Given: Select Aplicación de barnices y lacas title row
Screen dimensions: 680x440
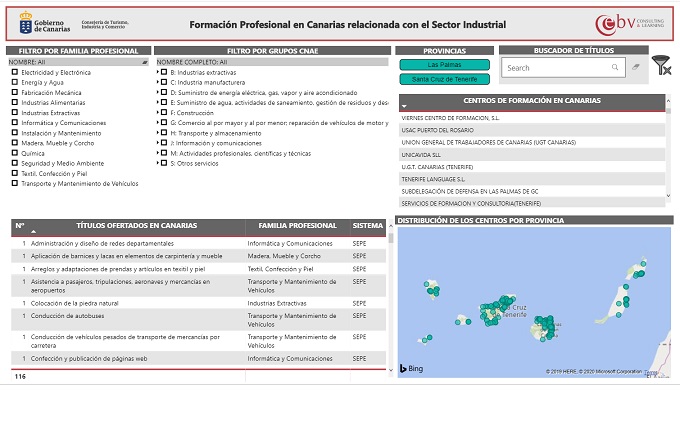Looking at the screenshot, I should pos(199,256).
